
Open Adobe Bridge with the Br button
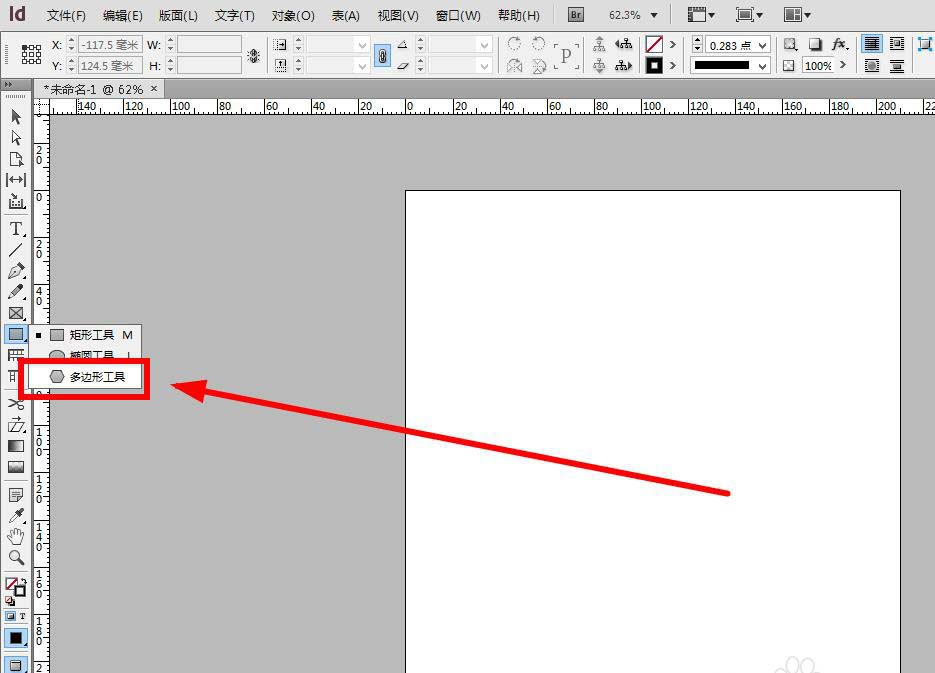click(x=575, y=15)
